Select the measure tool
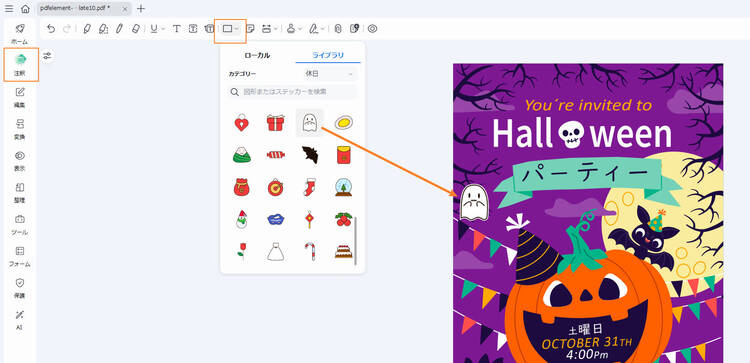The height and width of the screenshot is (363, 750). pos(266,29)
